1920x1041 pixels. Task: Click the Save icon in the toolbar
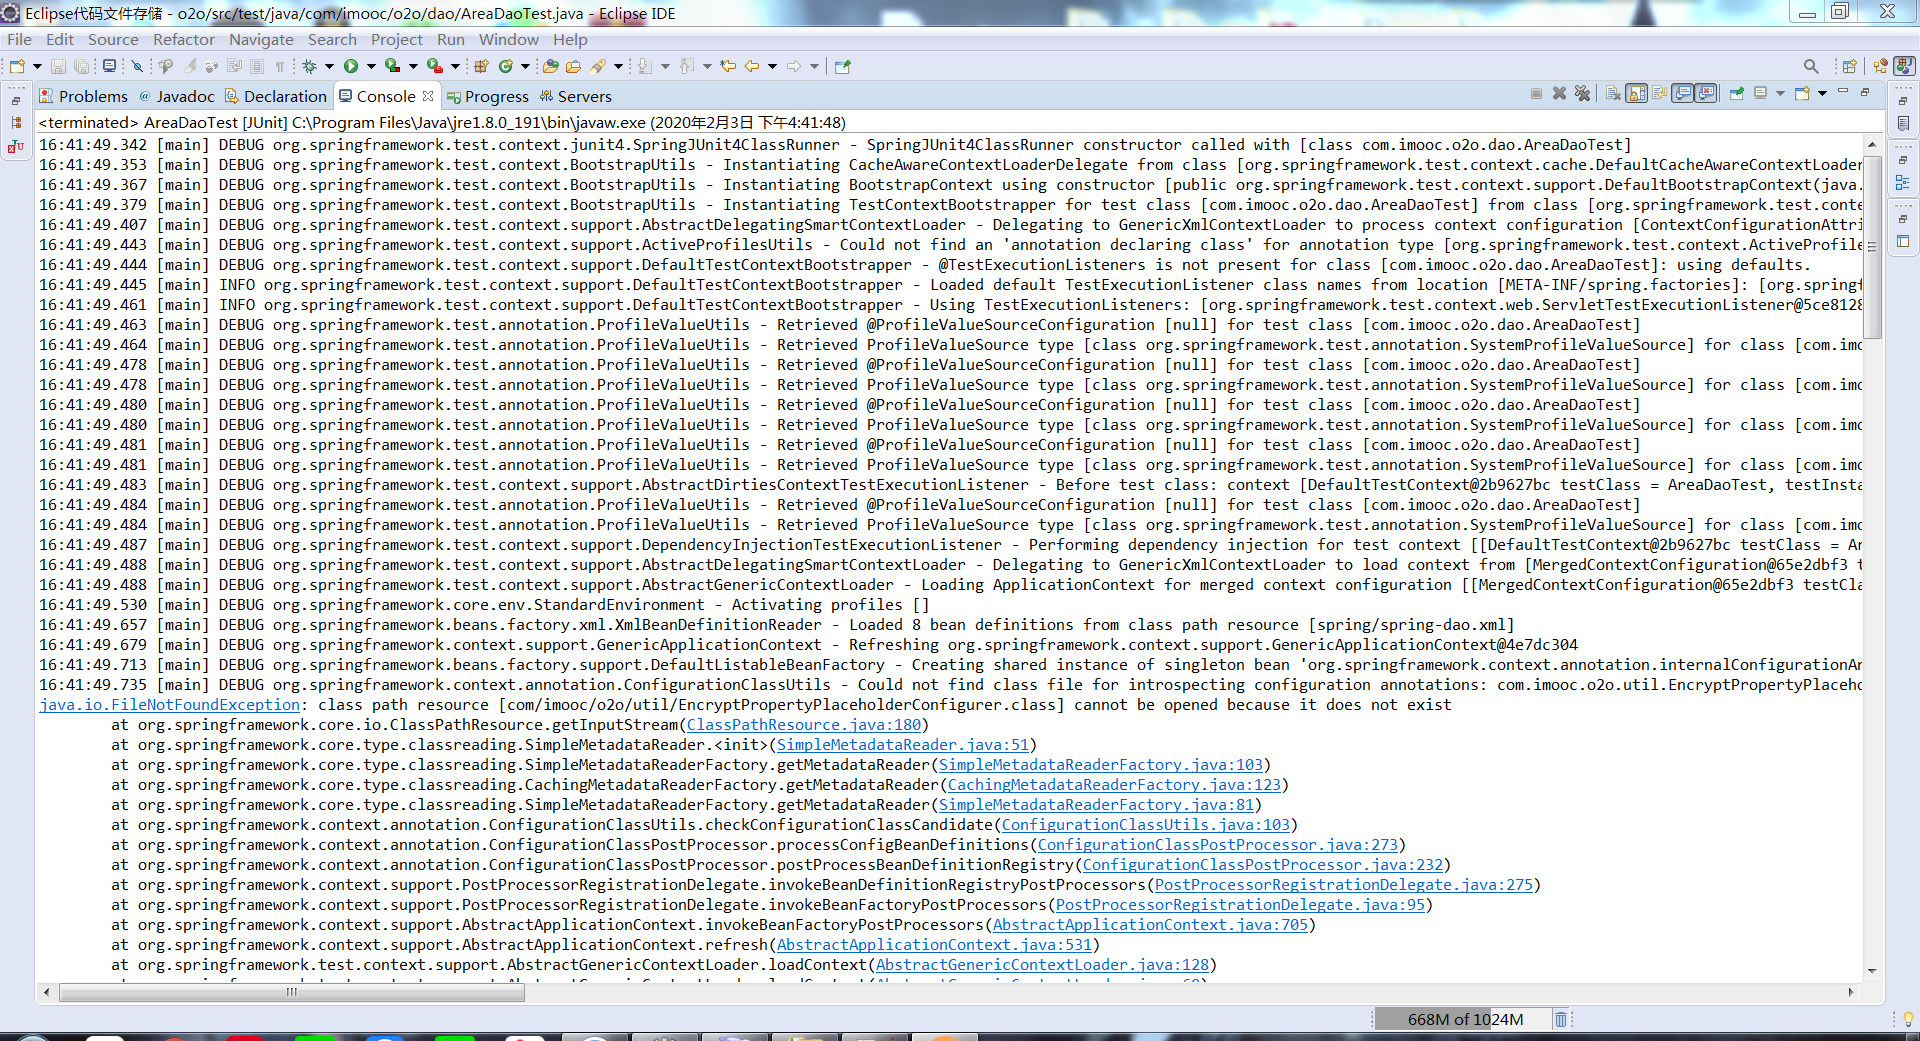point(58,66)
